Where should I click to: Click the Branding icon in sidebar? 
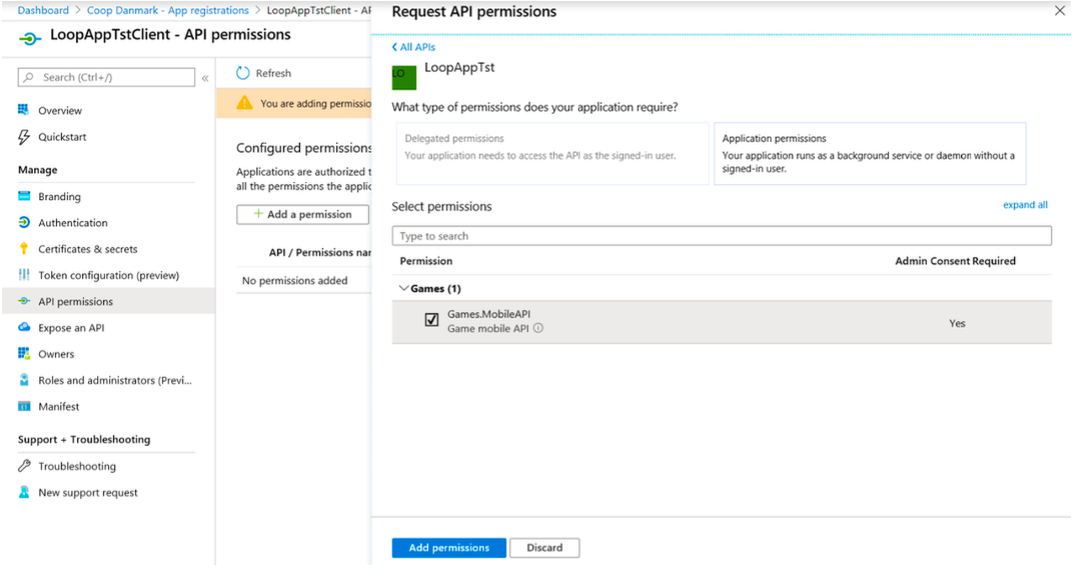coord(24,196)
